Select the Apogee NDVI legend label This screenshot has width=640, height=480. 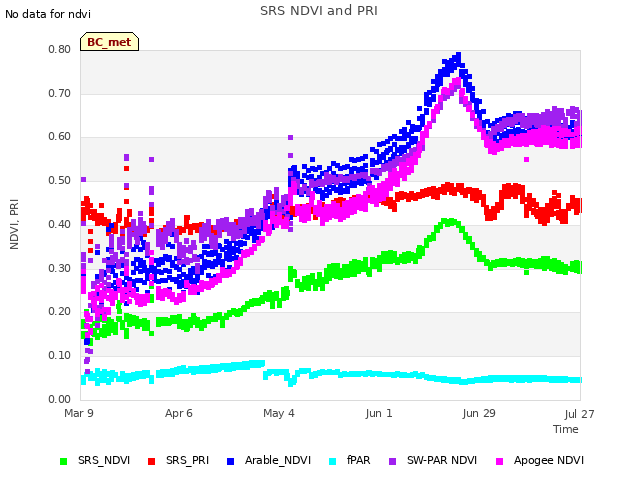[x=549, y=460]
